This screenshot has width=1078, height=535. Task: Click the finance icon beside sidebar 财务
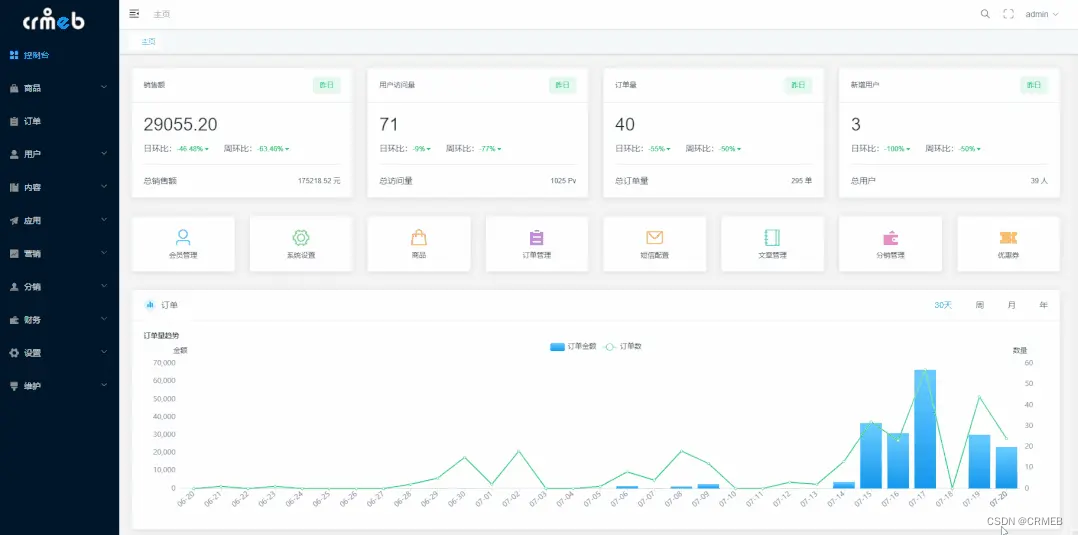[14, 319]
